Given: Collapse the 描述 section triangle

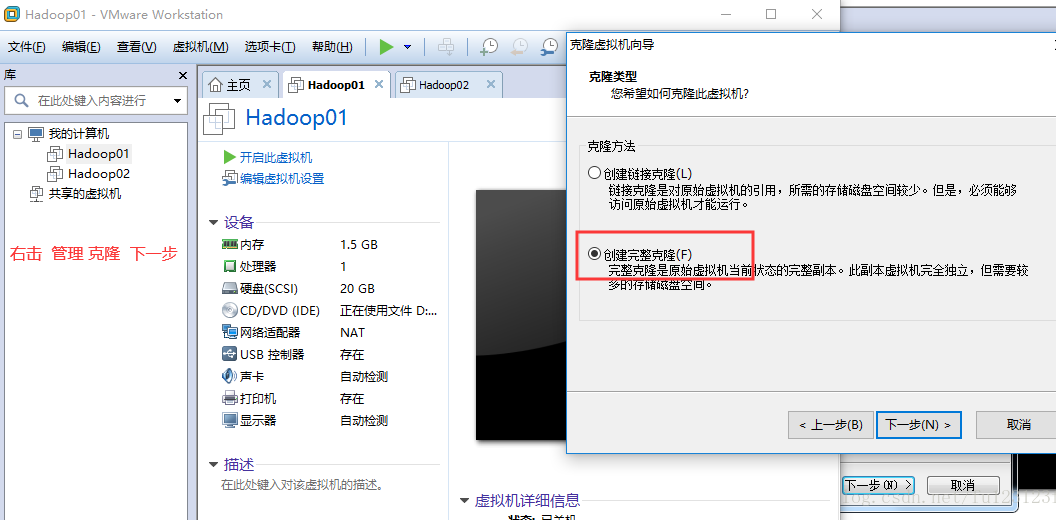Looking at the screenshot, I should pyautogui.click(x=213, y=465).
